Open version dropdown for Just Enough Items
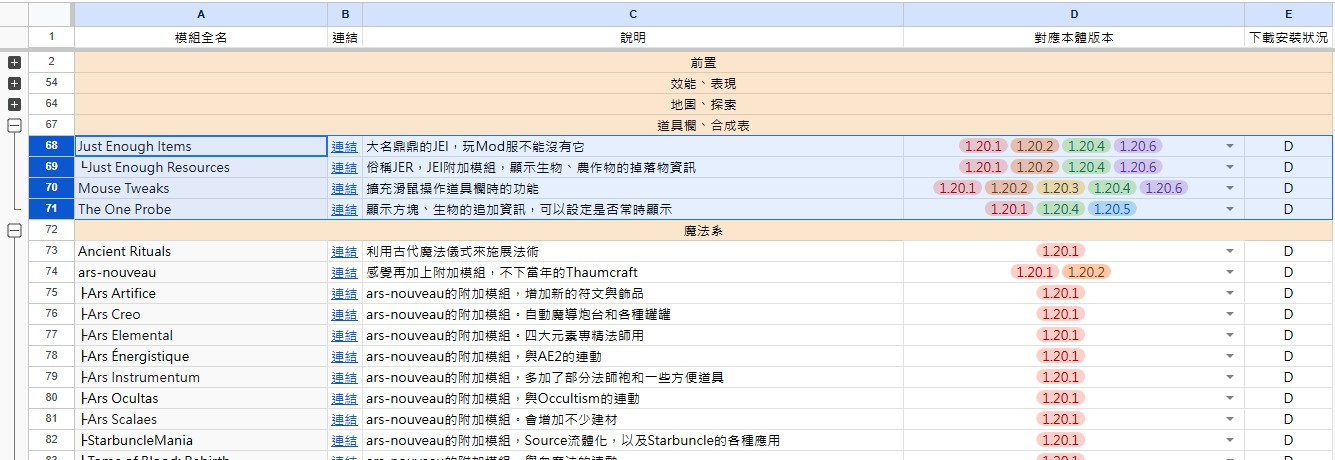1335x460 pixels. click(1230, 147)
